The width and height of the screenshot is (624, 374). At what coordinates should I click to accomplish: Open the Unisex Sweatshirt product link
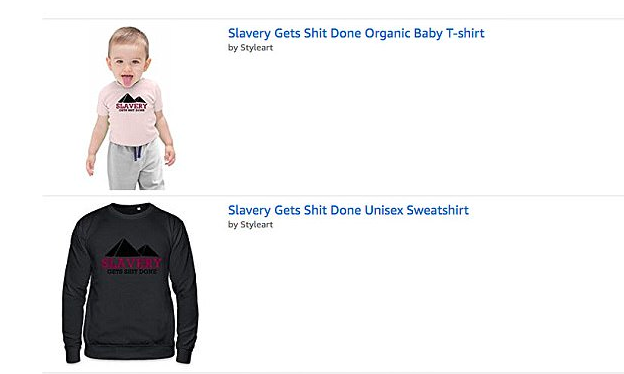(348, 210)
